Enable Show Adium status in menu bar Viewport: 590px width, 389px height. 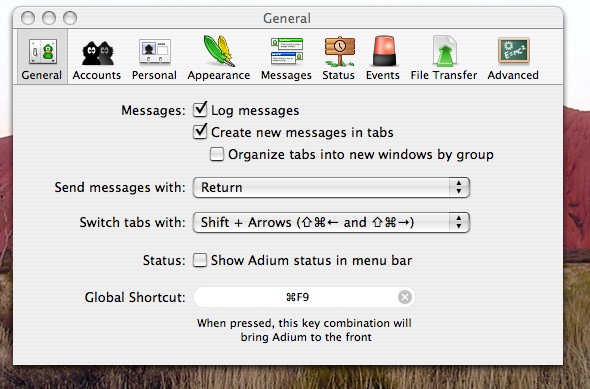click(x=200, y=260)
